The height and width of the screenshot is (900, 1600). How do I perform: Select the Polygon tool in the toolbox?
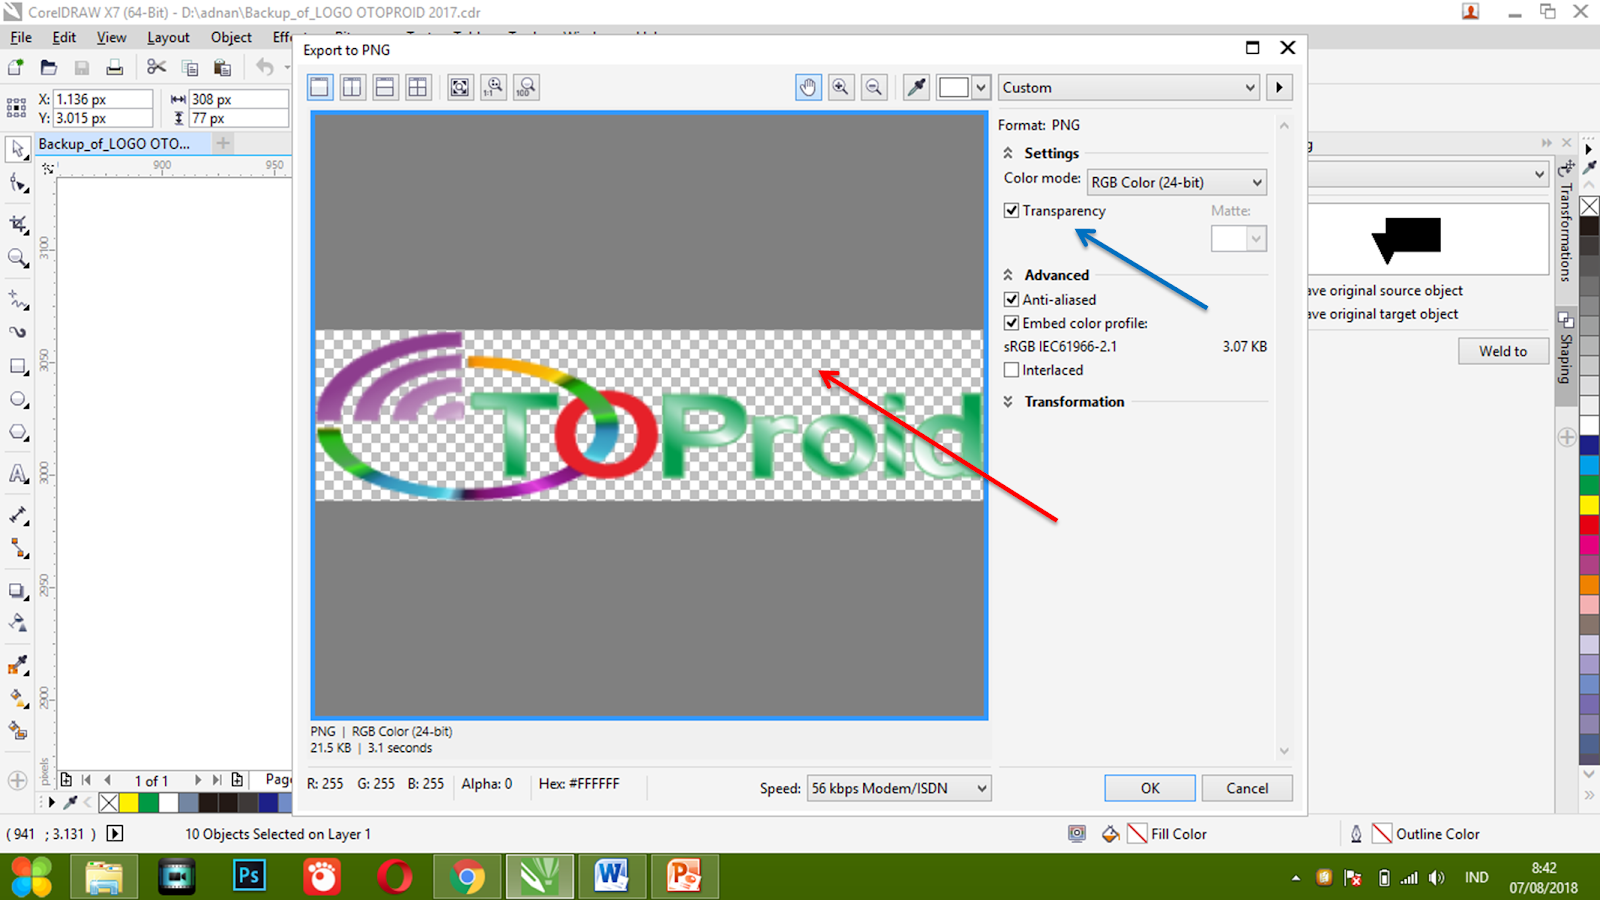pyautogui.click(x=18, y=433)
